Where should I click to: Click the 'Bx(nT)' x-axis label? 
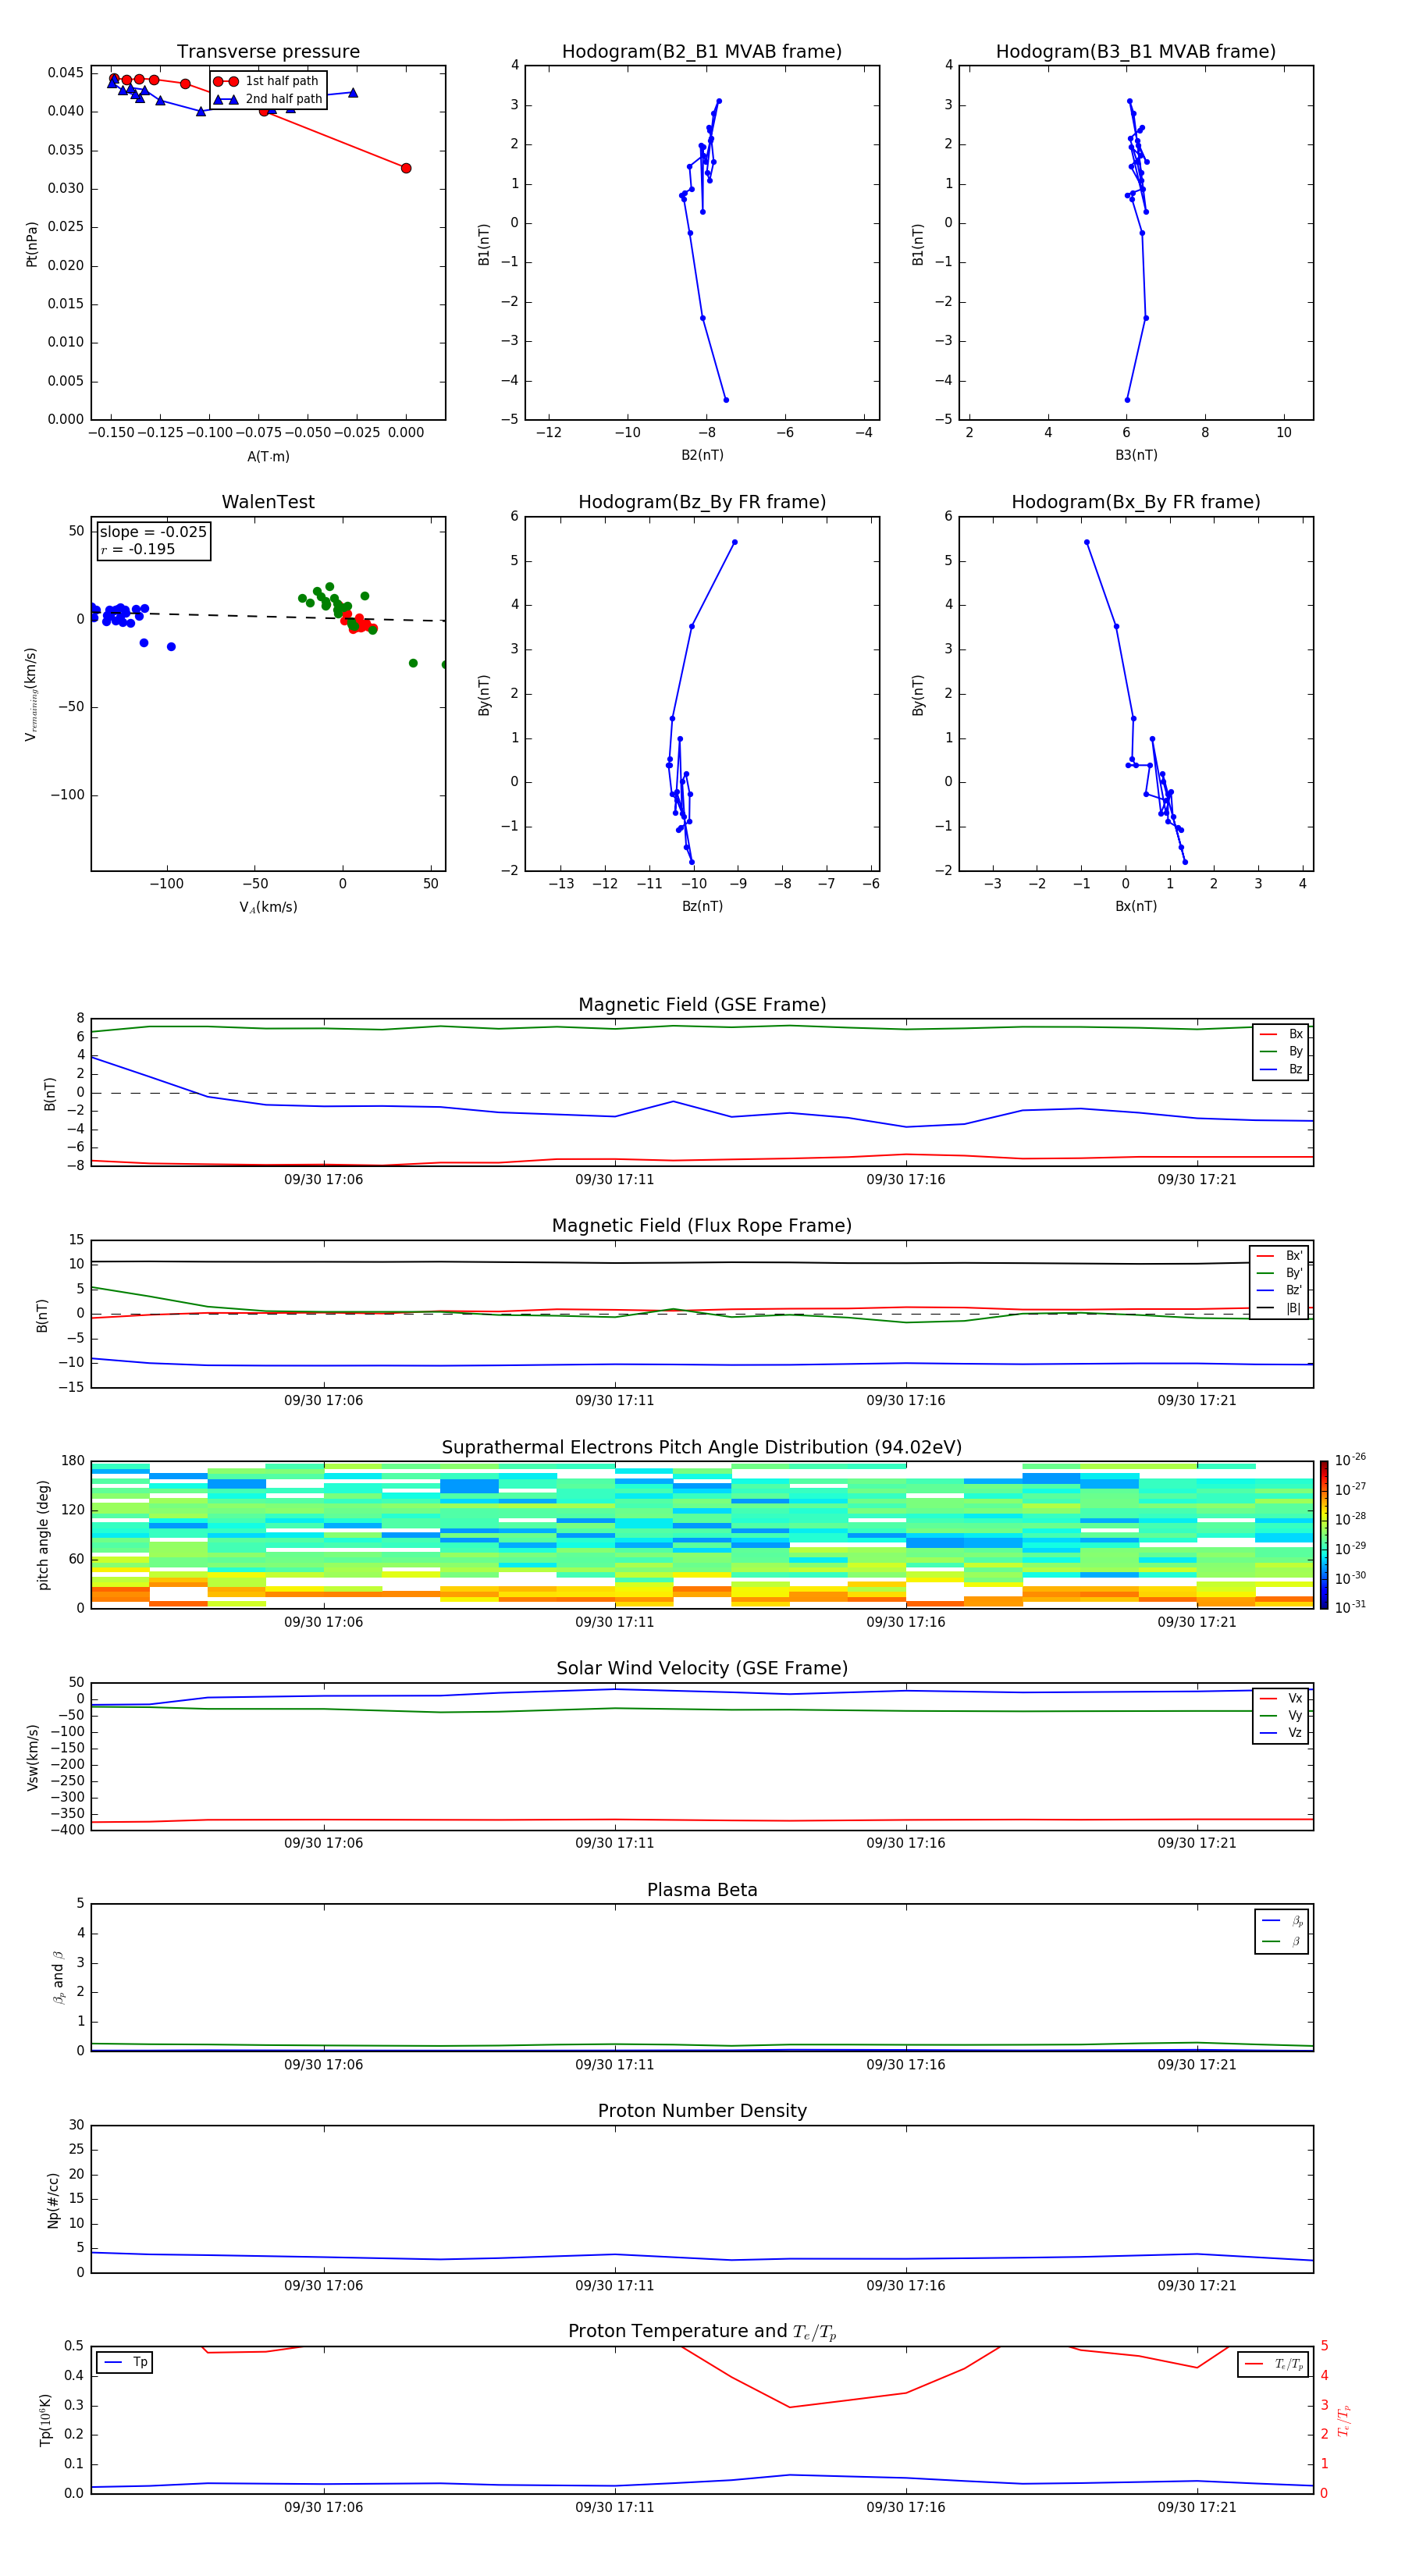[x=1136, y=906]
